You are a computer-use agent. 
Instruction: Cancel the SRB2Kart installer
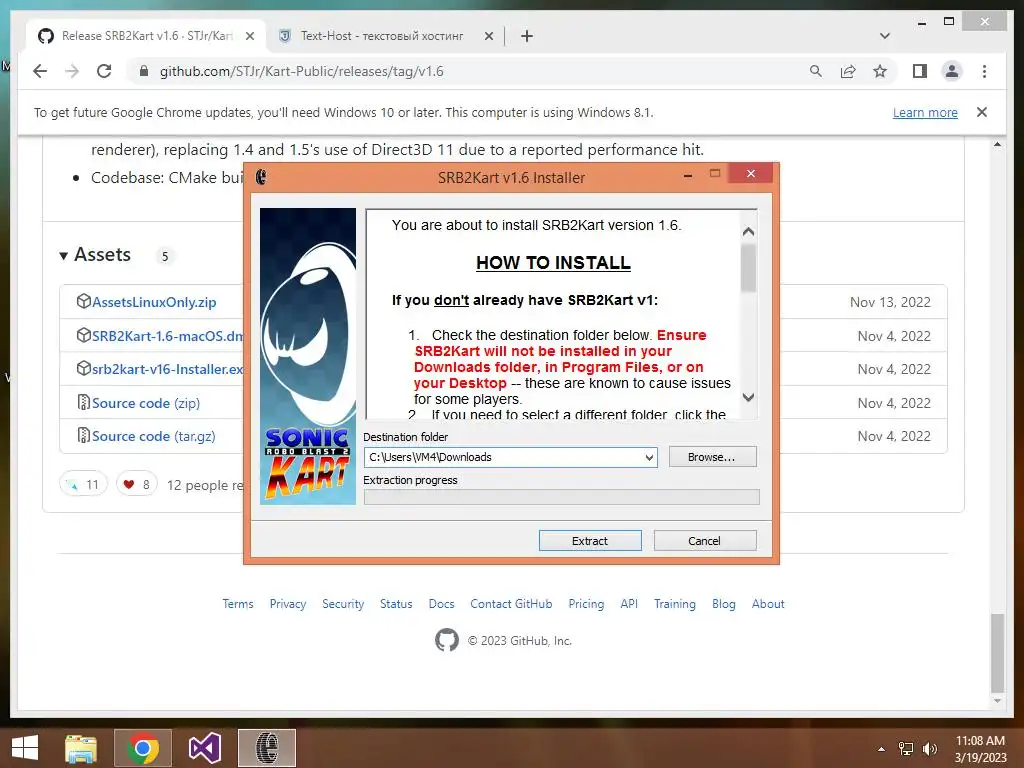click(705, 541)
